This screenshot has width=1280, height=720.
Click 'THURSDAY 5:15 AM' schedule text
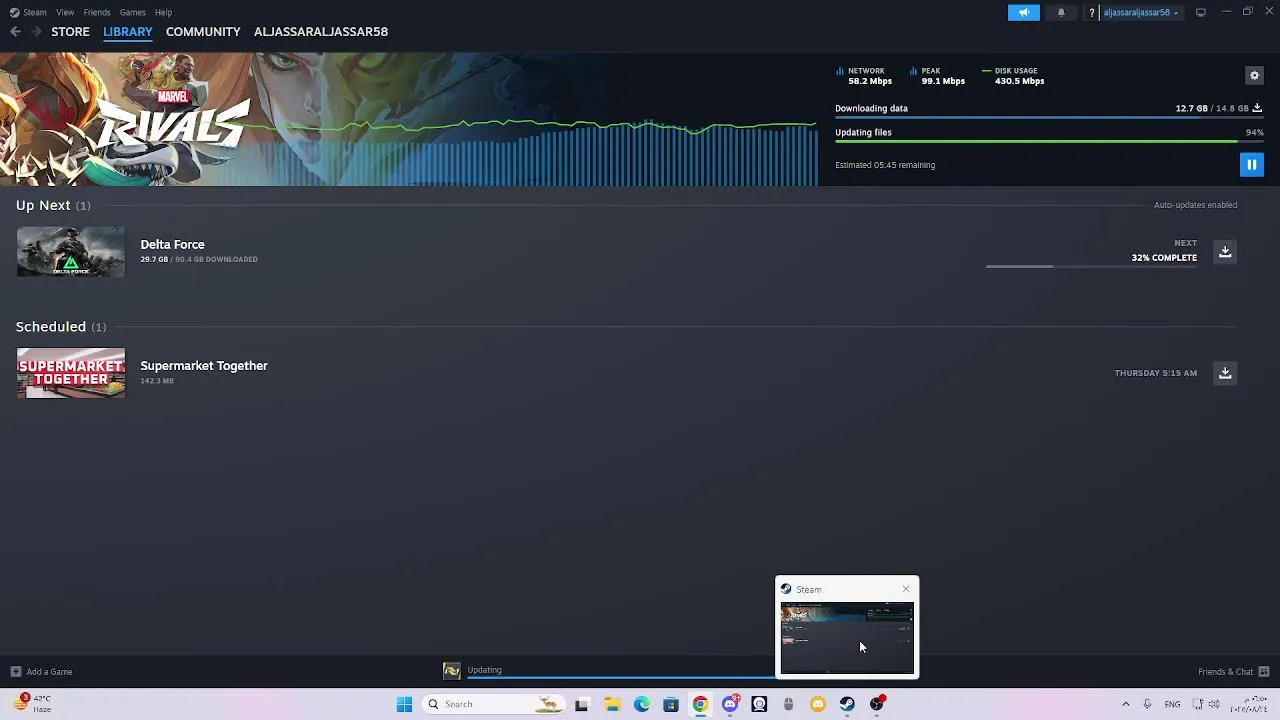(1155, 373)
